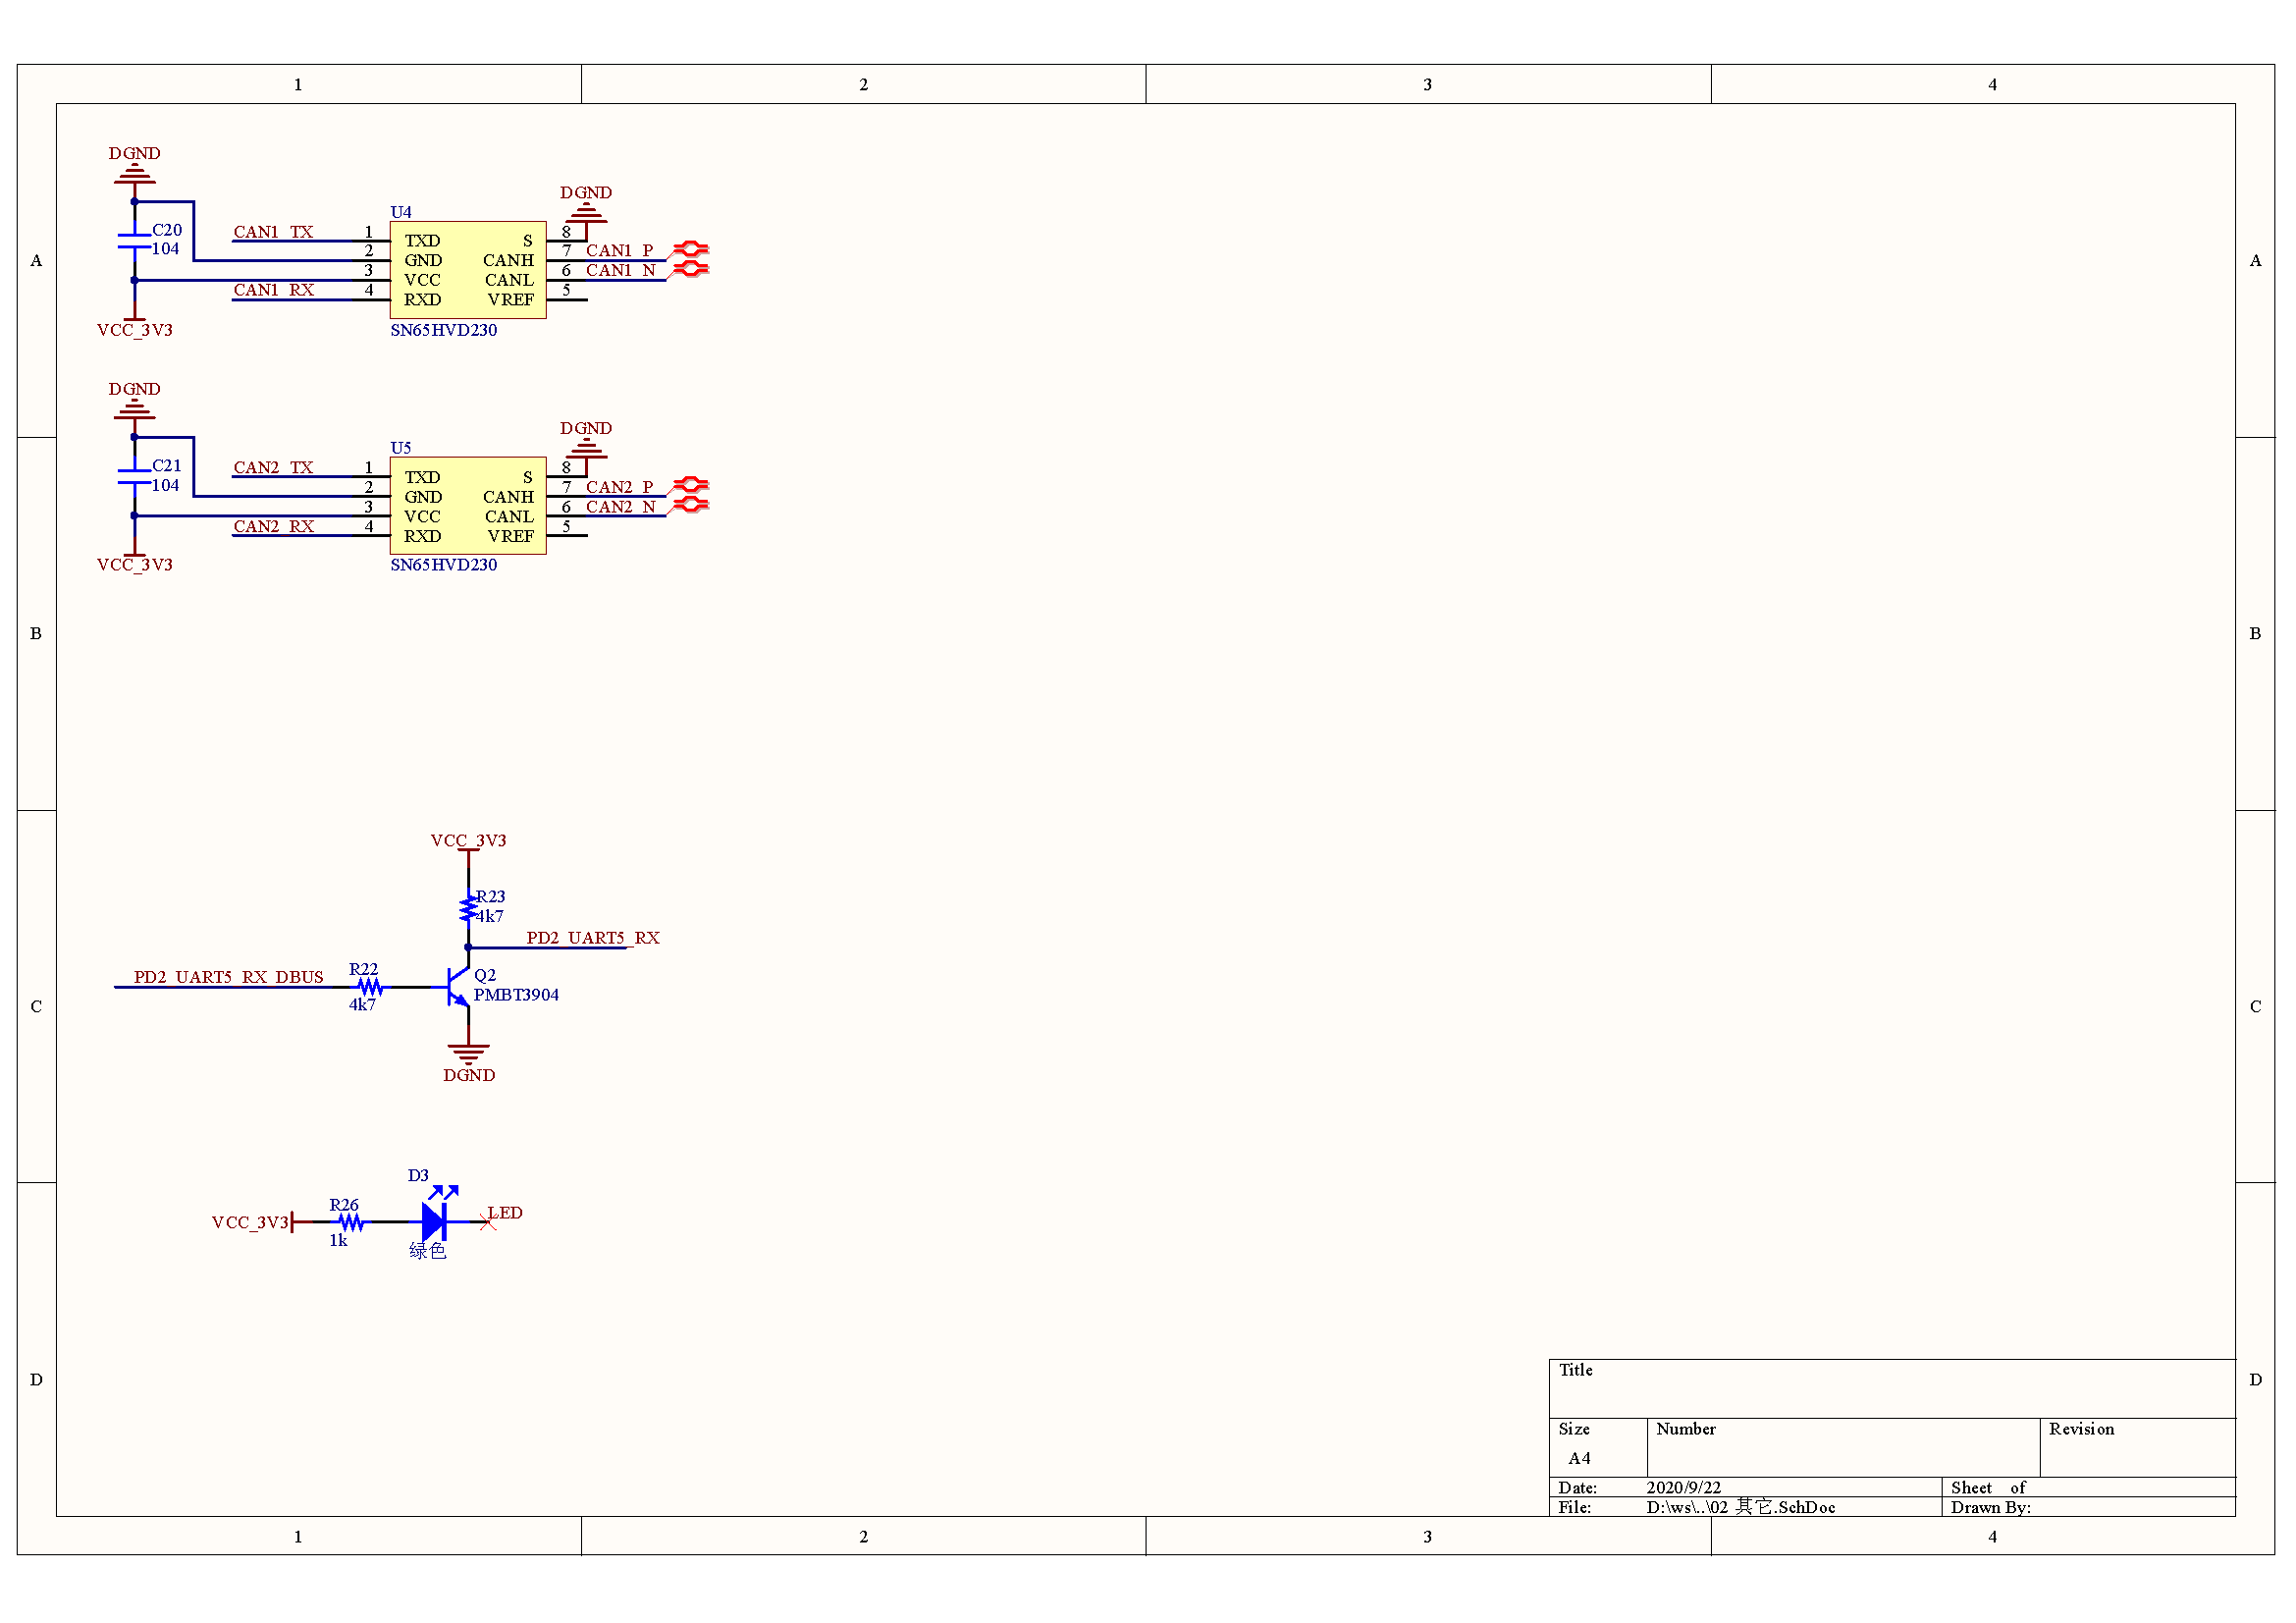Click the U5 SN65HVD230 chip body
Screen dimensions: 2296x1623
[468, 506]
